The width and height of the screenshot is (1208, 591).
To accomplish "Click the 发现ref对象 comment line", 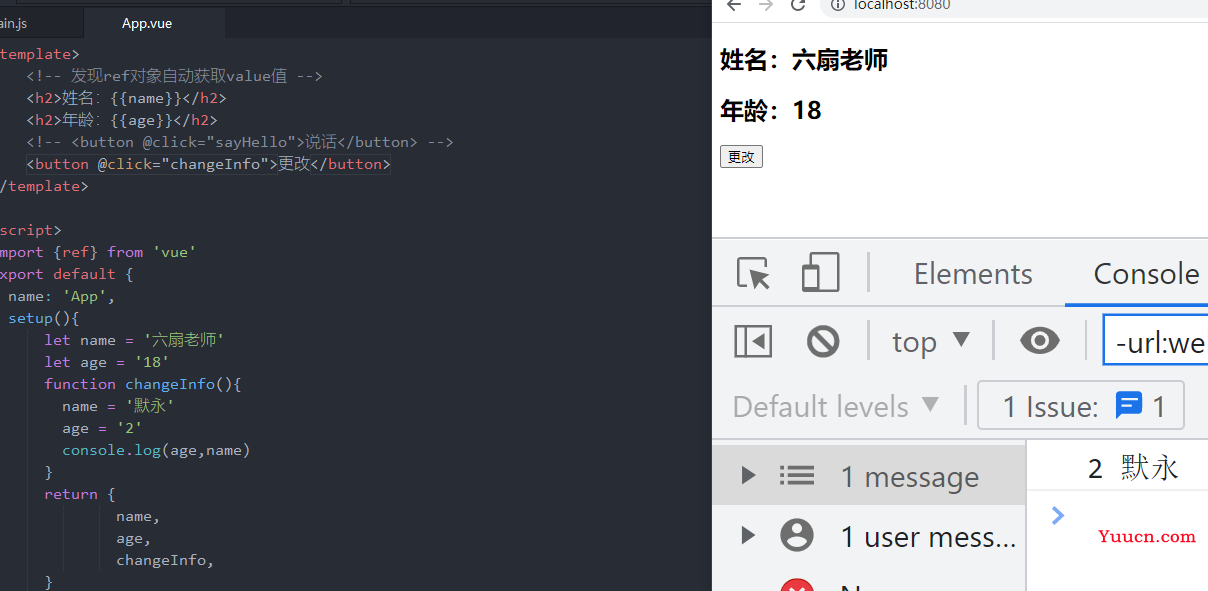I will click(x=174, y=76).
